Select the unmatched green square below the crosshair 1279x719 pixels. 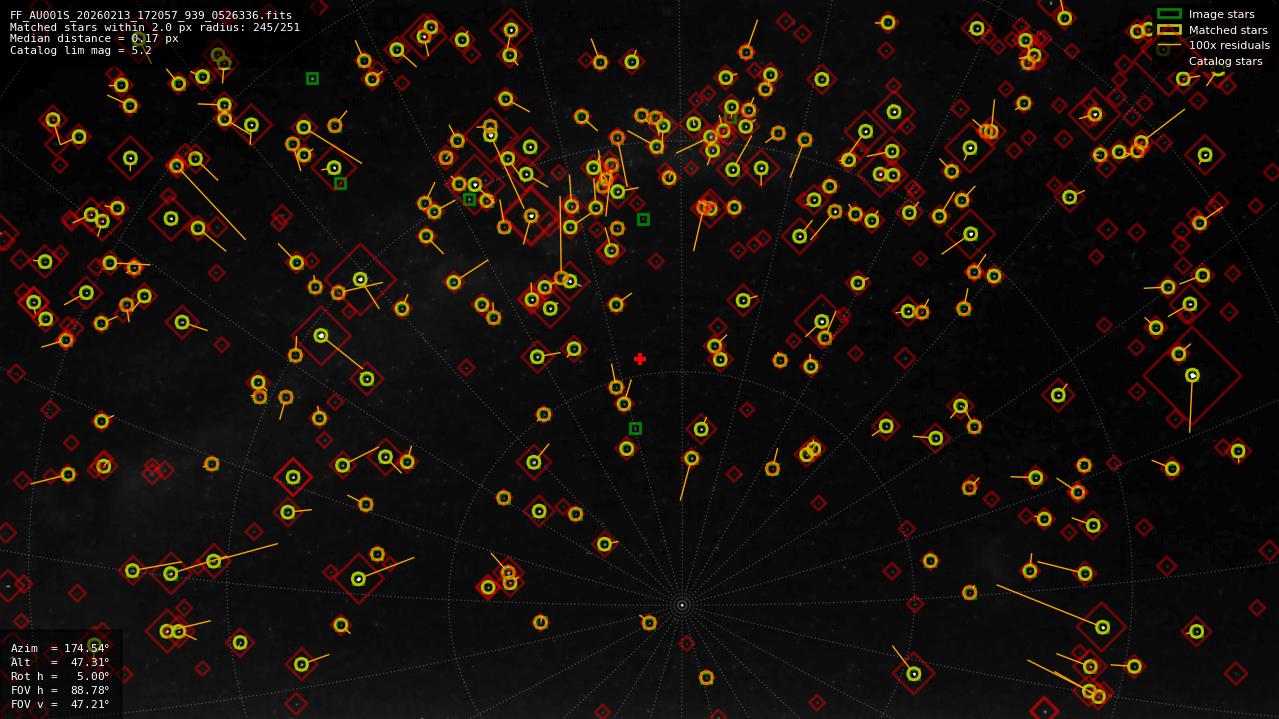click(x=635, y=427)
